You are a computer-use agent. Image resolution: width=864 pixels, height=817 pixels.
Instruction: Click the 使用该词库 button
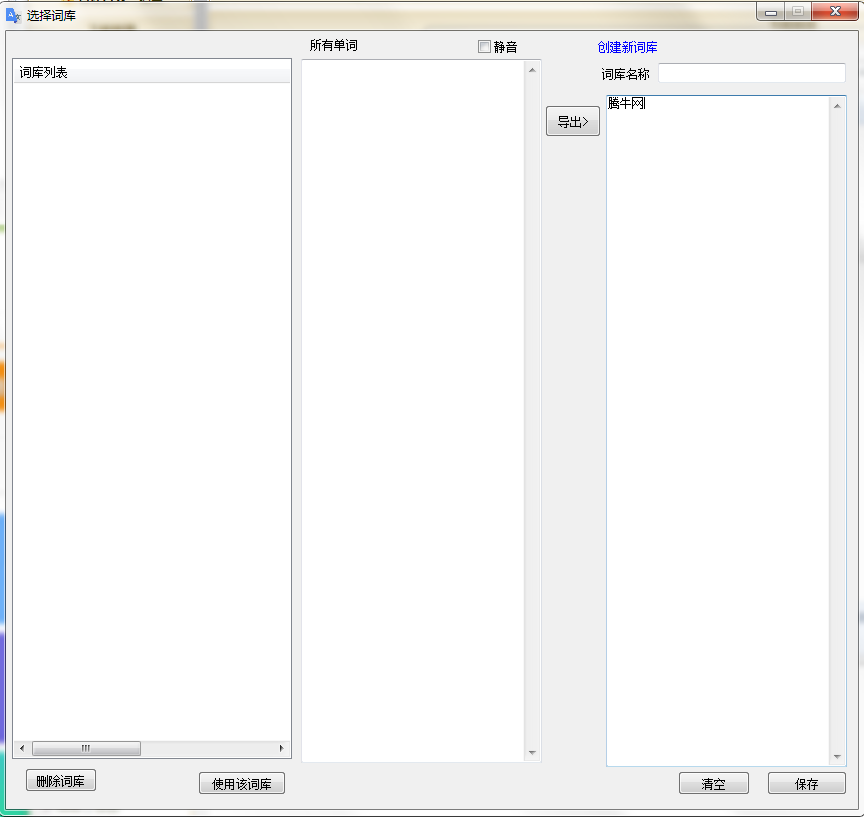click(x=242, y=783)
